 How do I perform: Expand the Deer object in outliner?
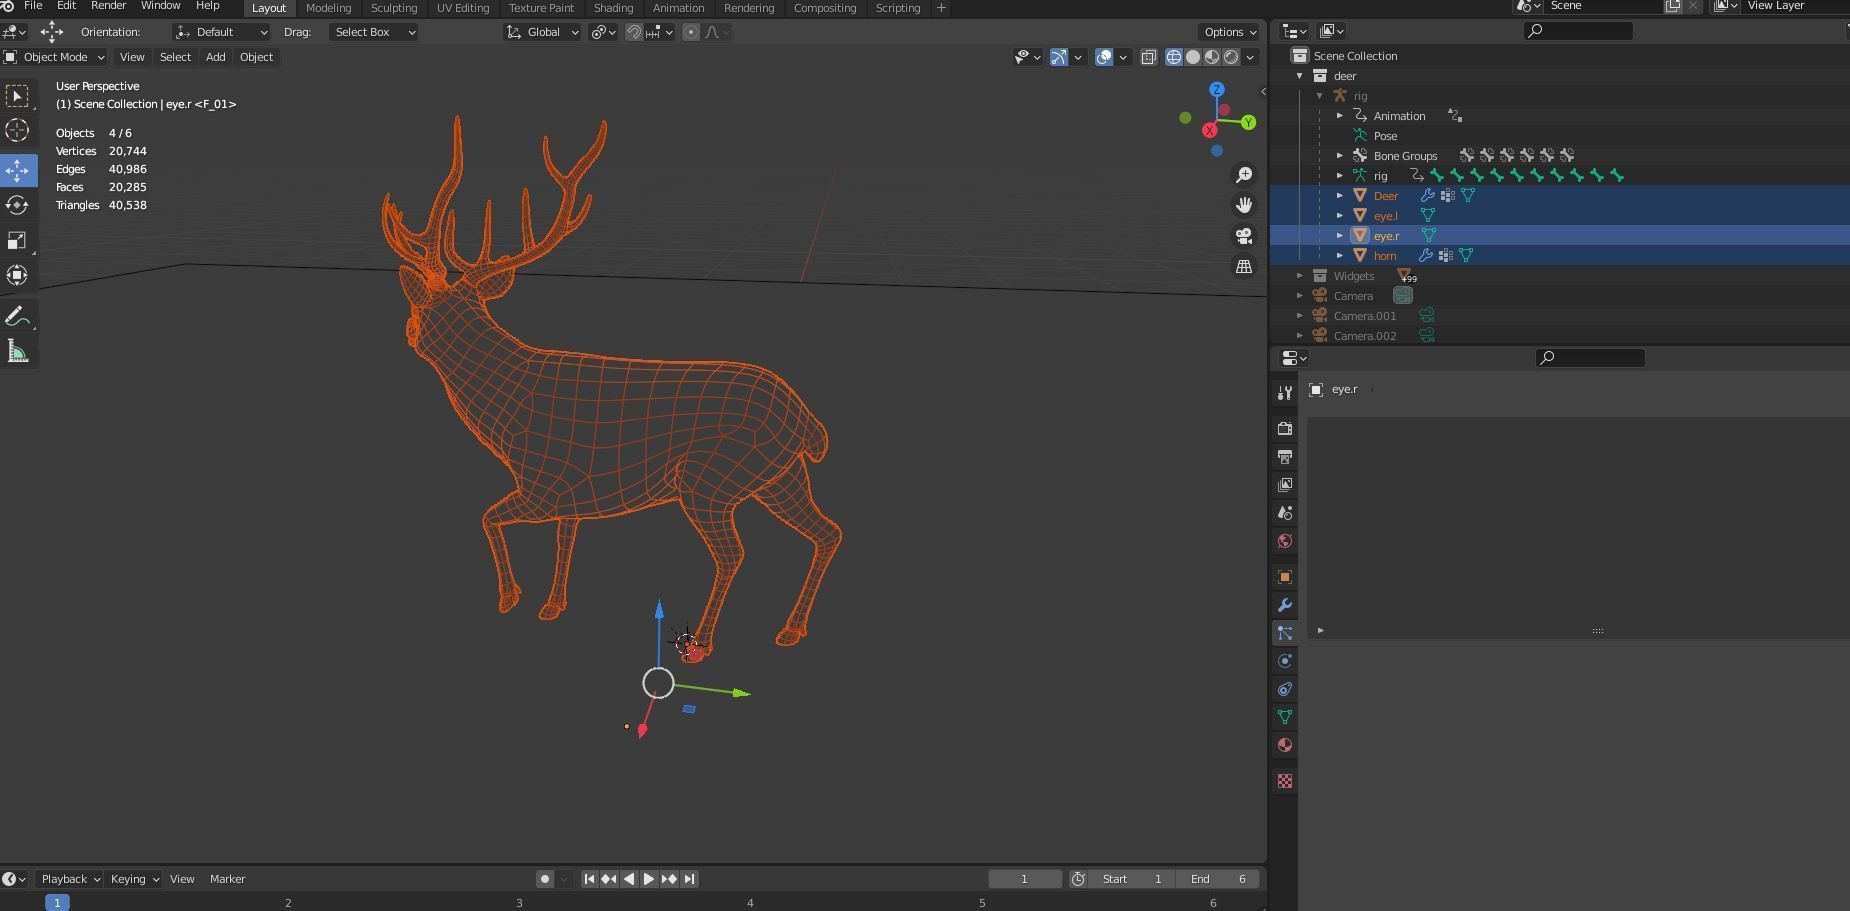click(1340, 196)
